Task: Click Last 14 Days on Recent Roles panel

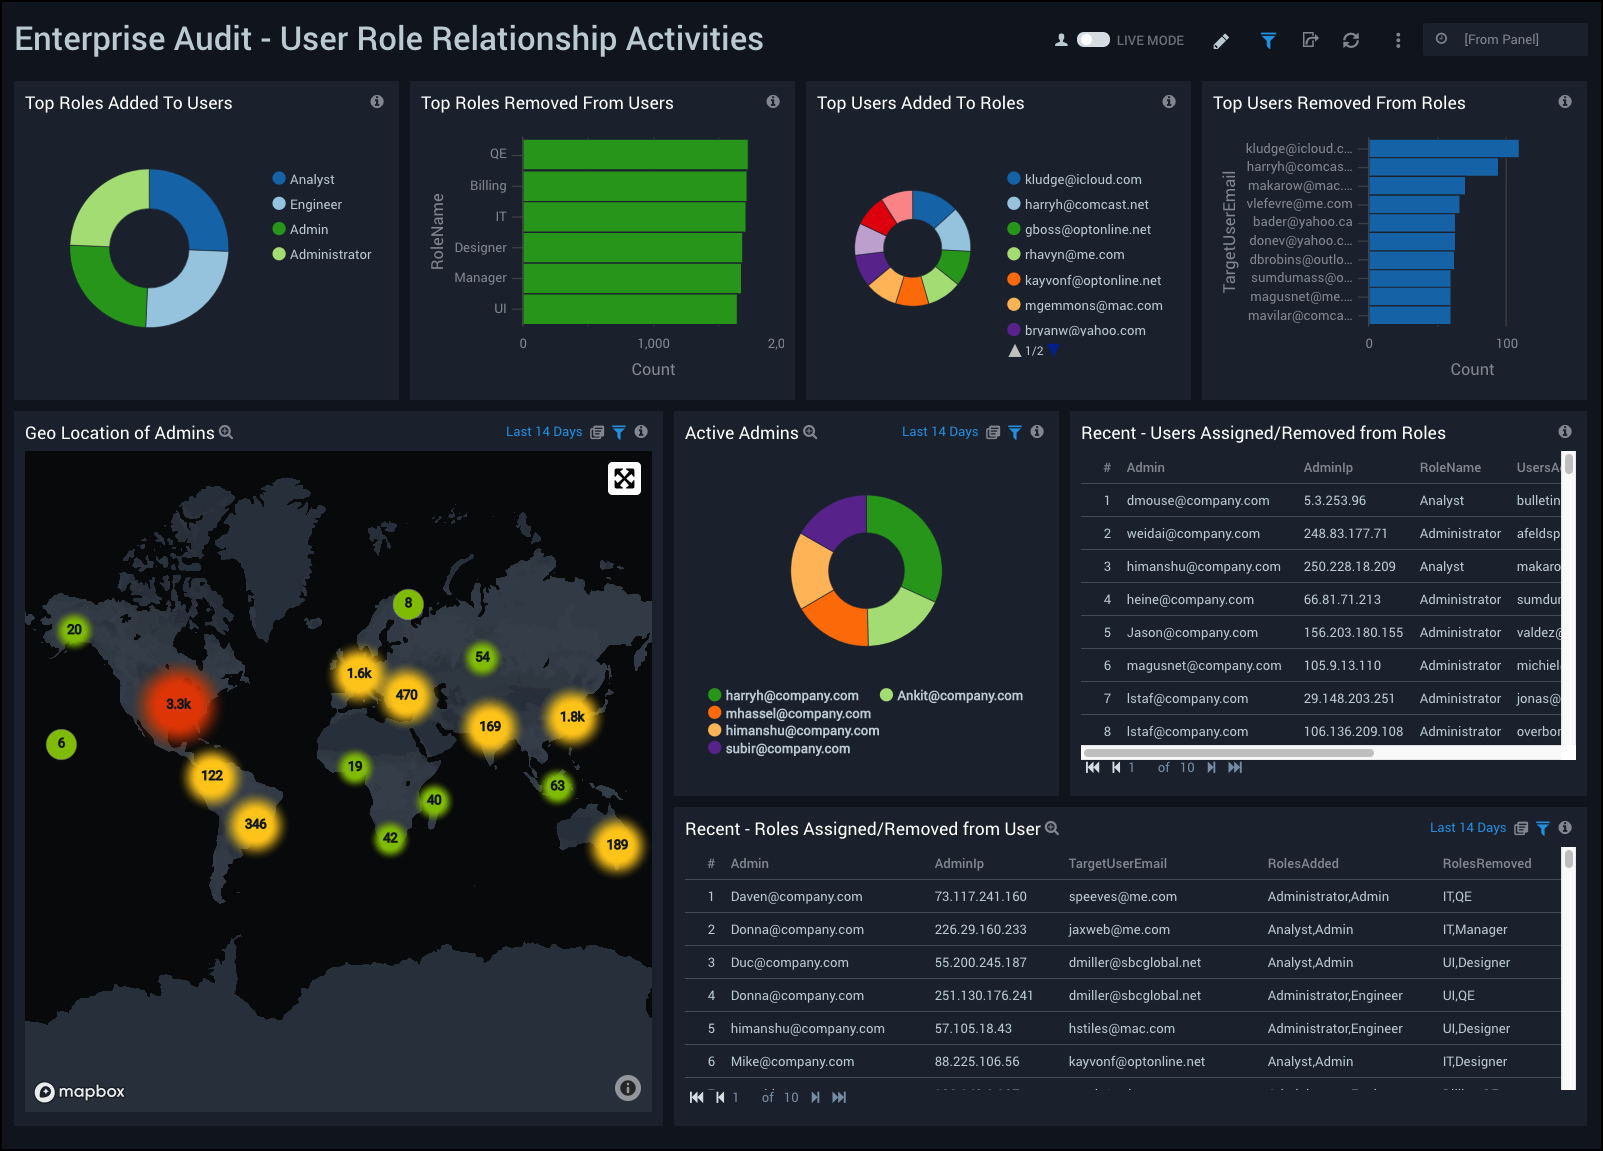Action: tap(1467, 828)
